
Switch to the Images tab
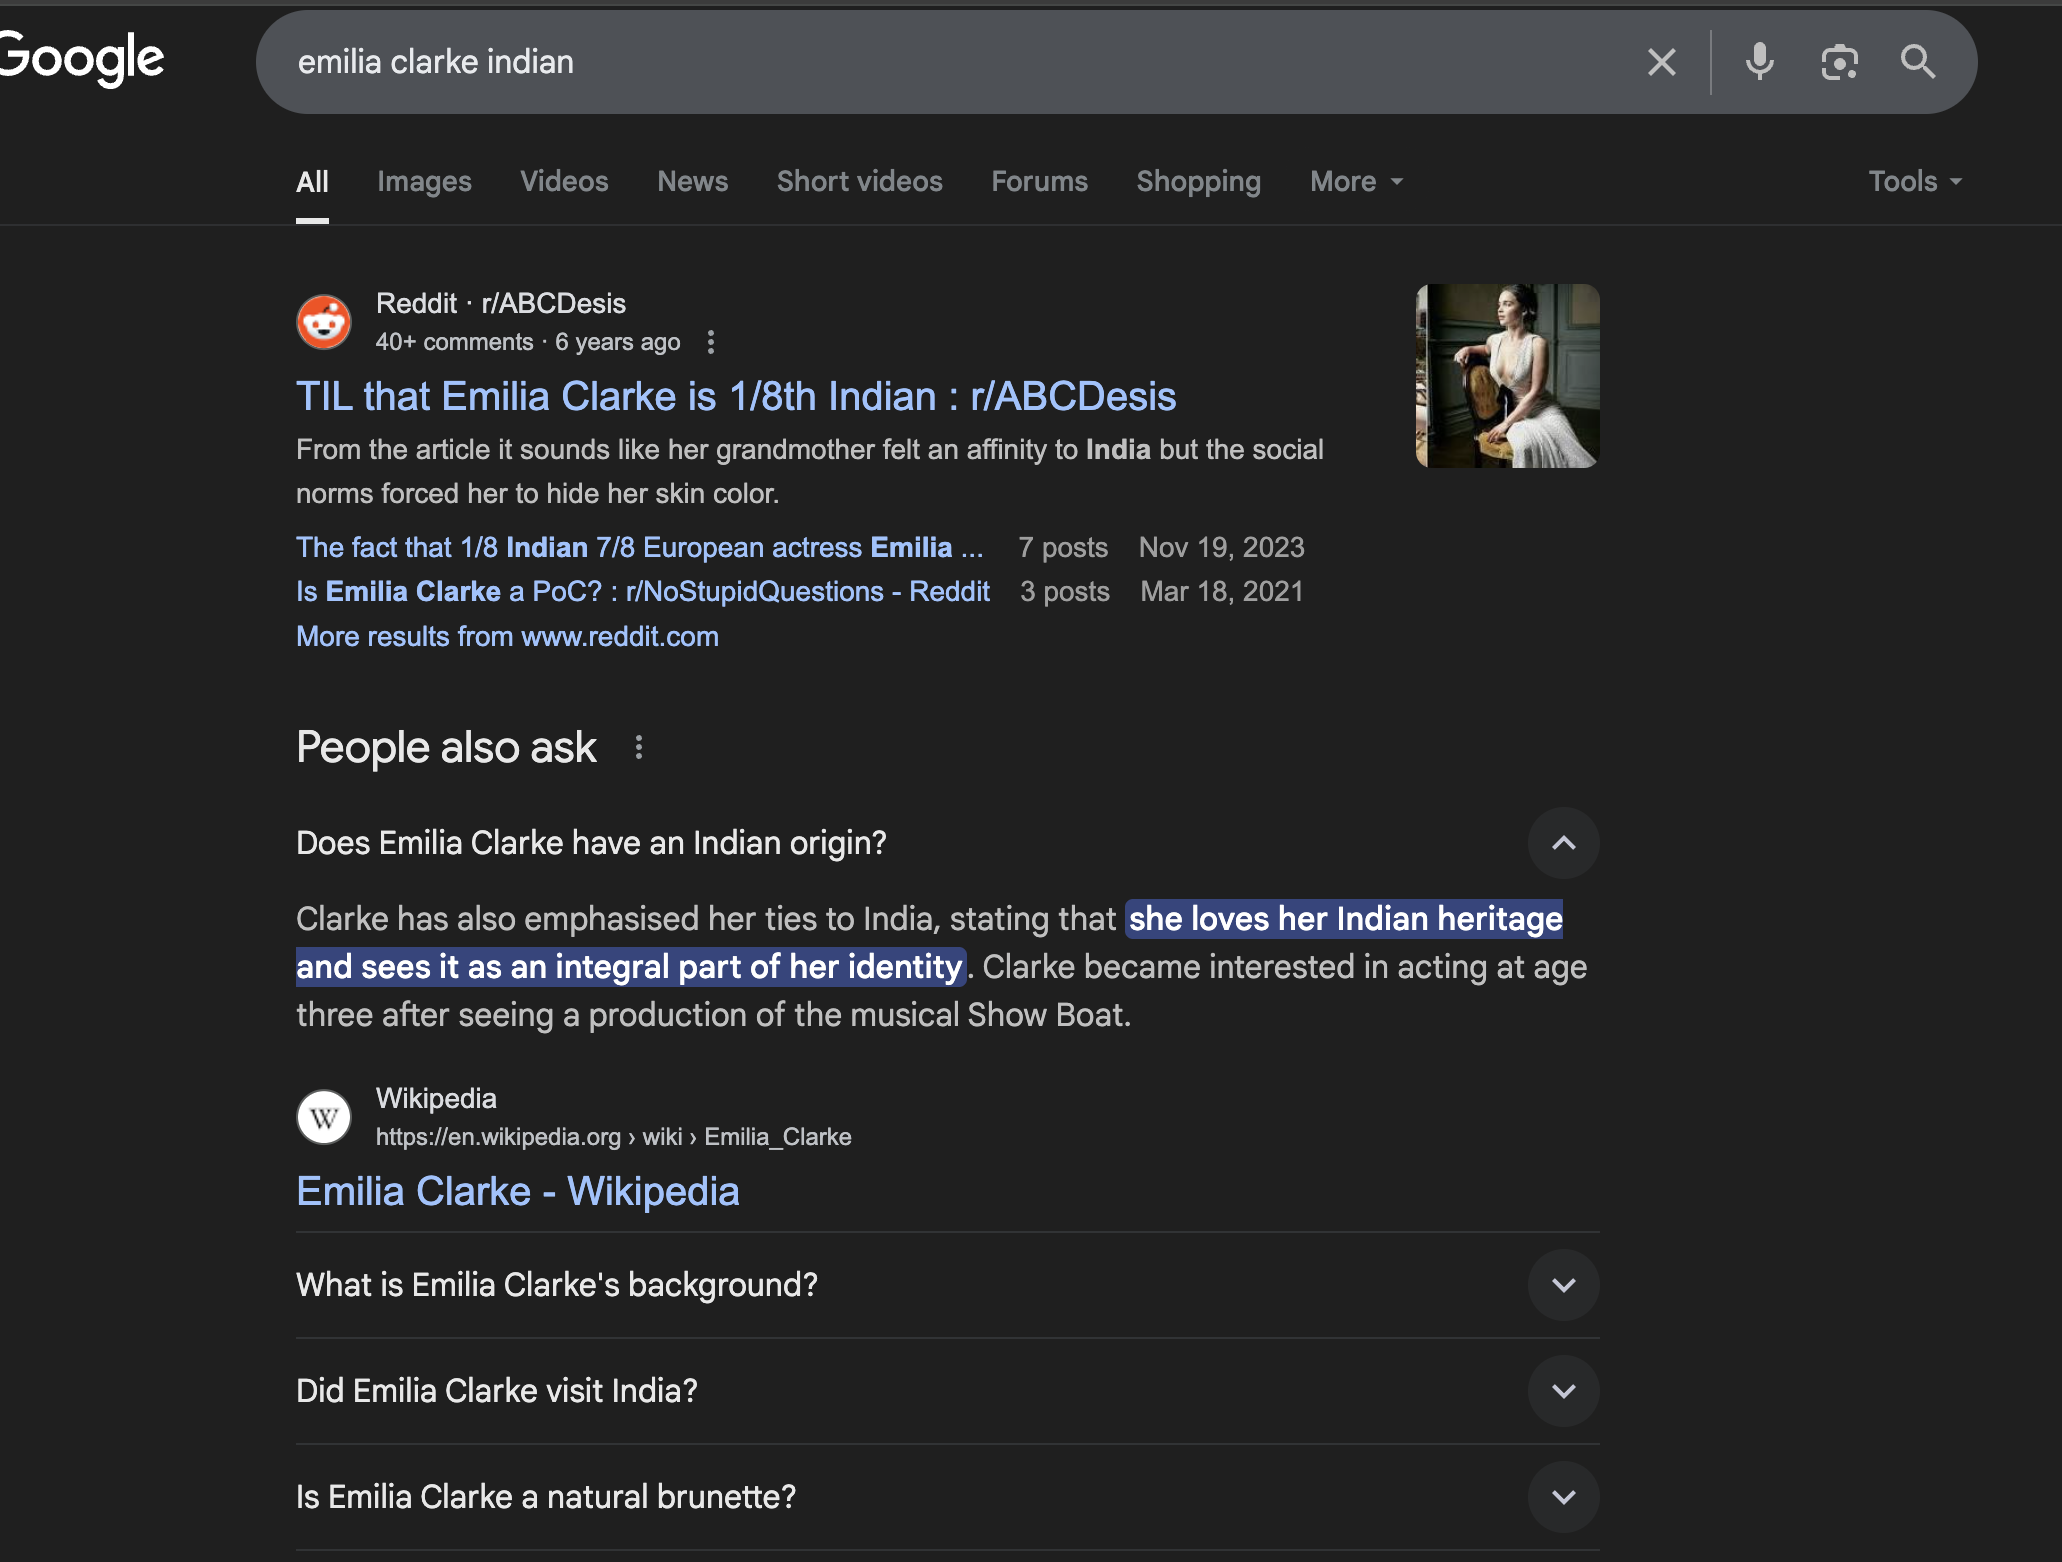point(424,181)
